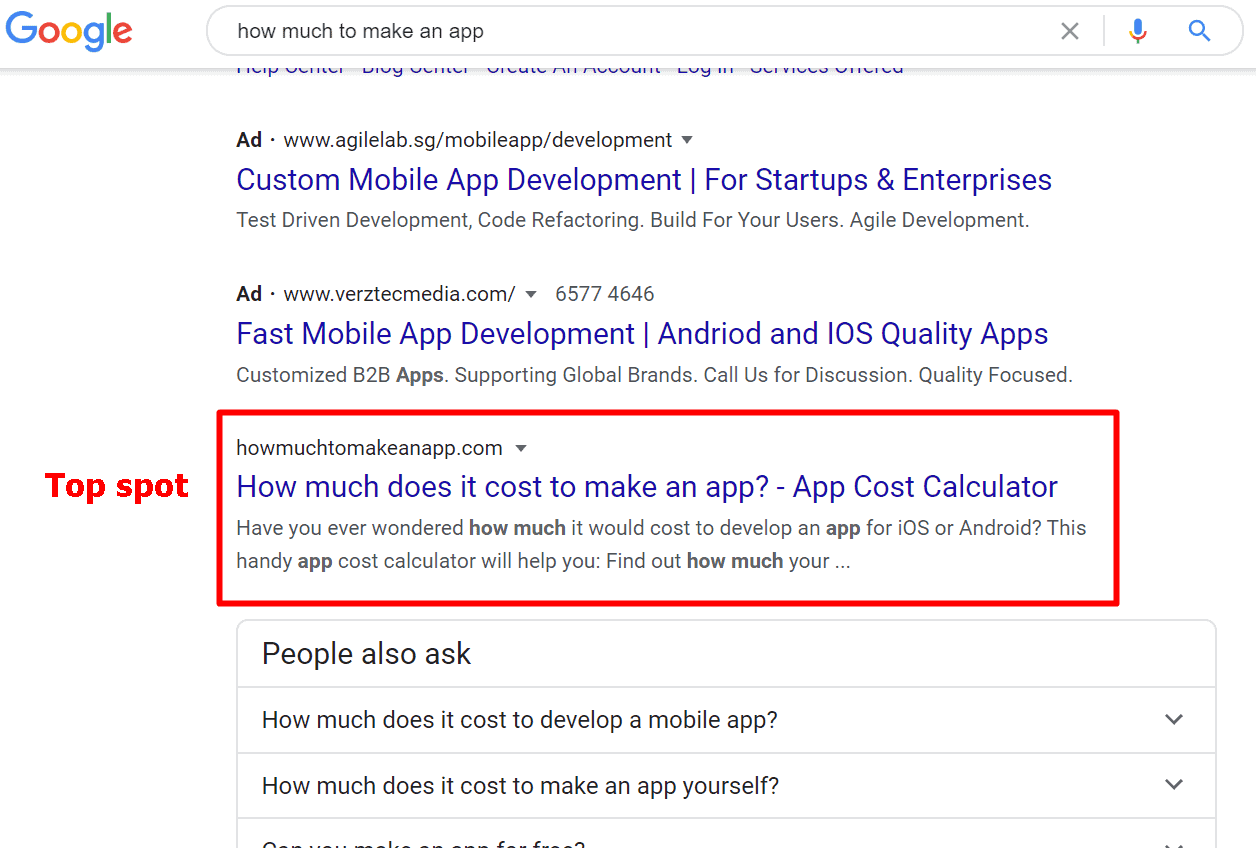The height and width of the screenshot is (848, 1256).
Task: Open dropdown arrow next to verztecmedia.com ad URL
Action: 531,294
